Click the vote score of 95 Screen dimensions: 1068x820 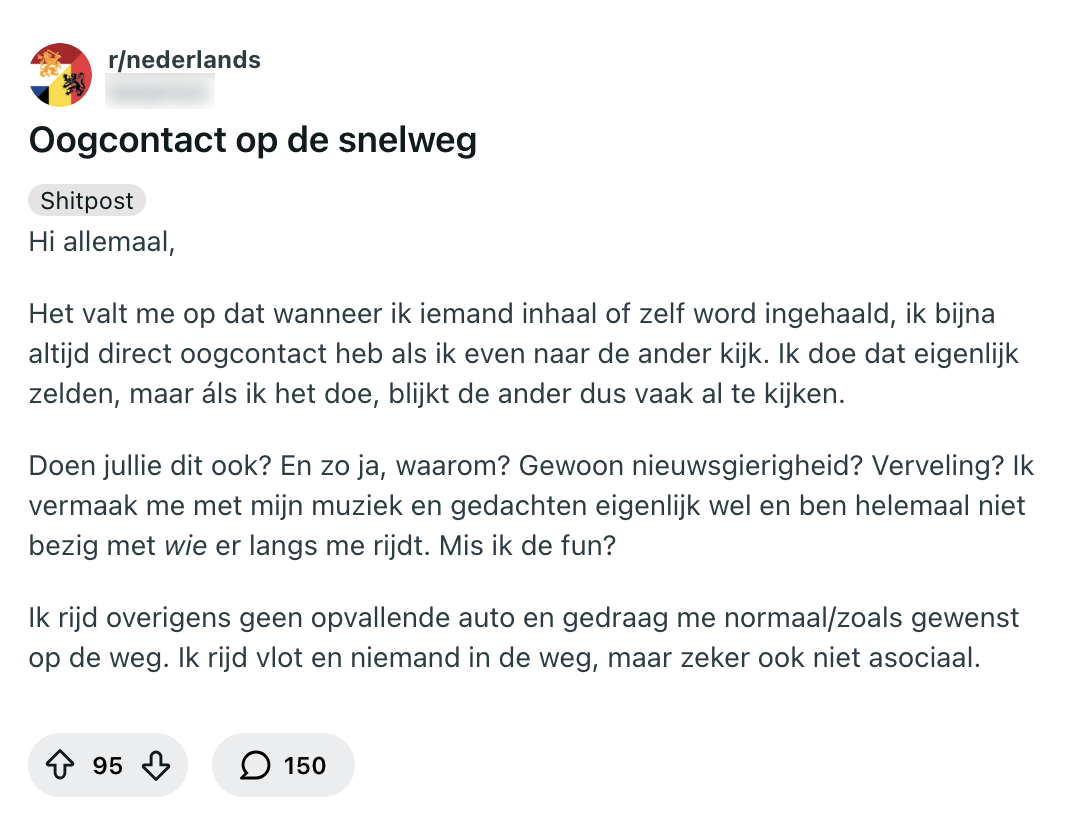click(x=108, y=766)
